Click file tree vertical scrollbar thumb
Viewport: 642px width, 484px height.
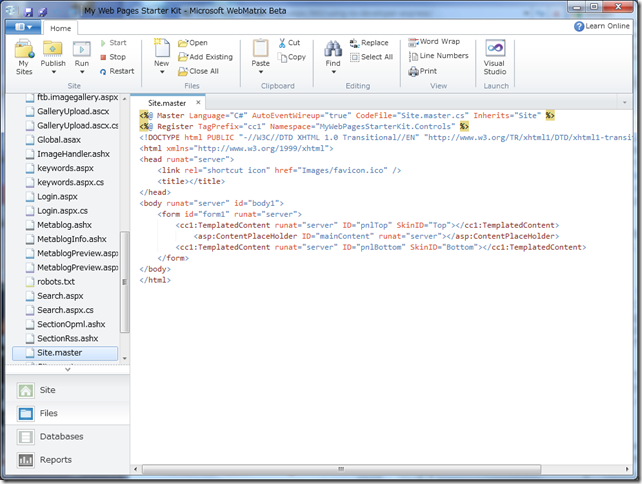click(124, 282)
